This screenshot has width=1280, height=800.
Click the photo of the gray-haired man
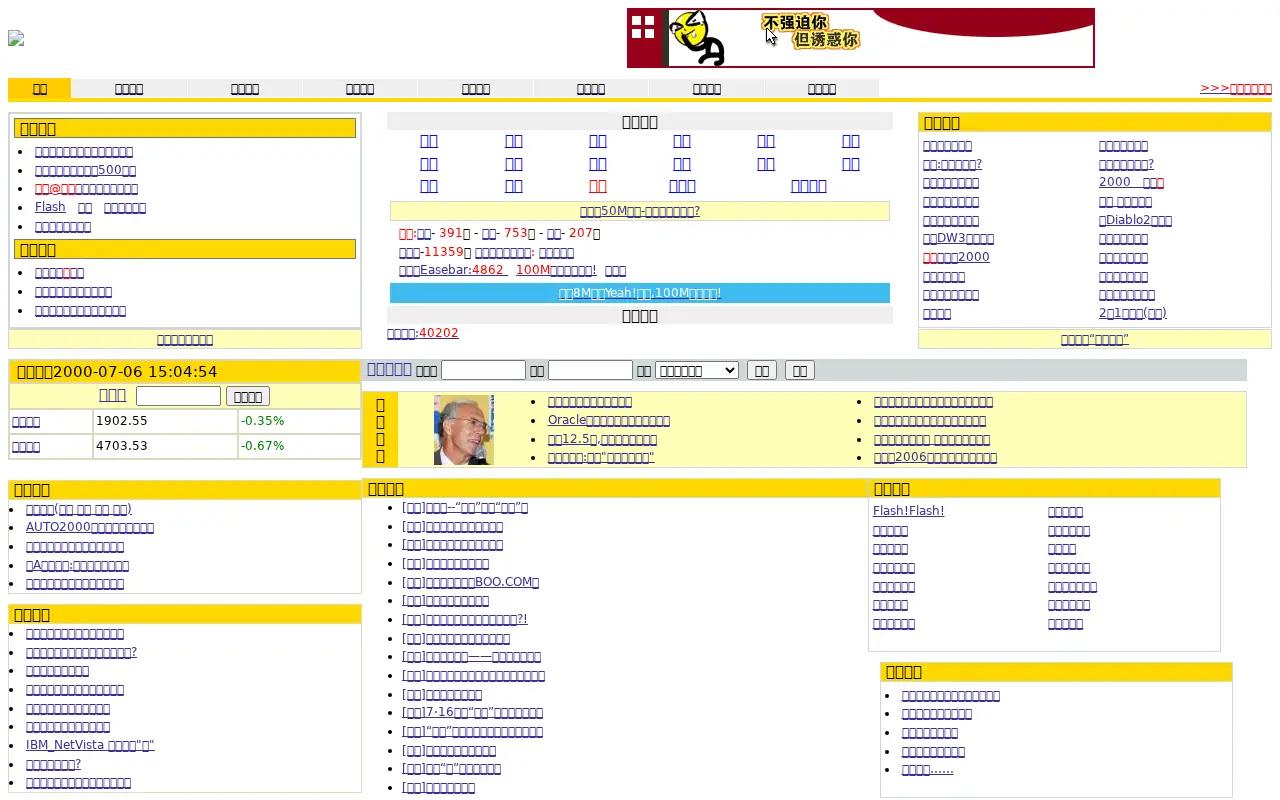click(464, 430)
